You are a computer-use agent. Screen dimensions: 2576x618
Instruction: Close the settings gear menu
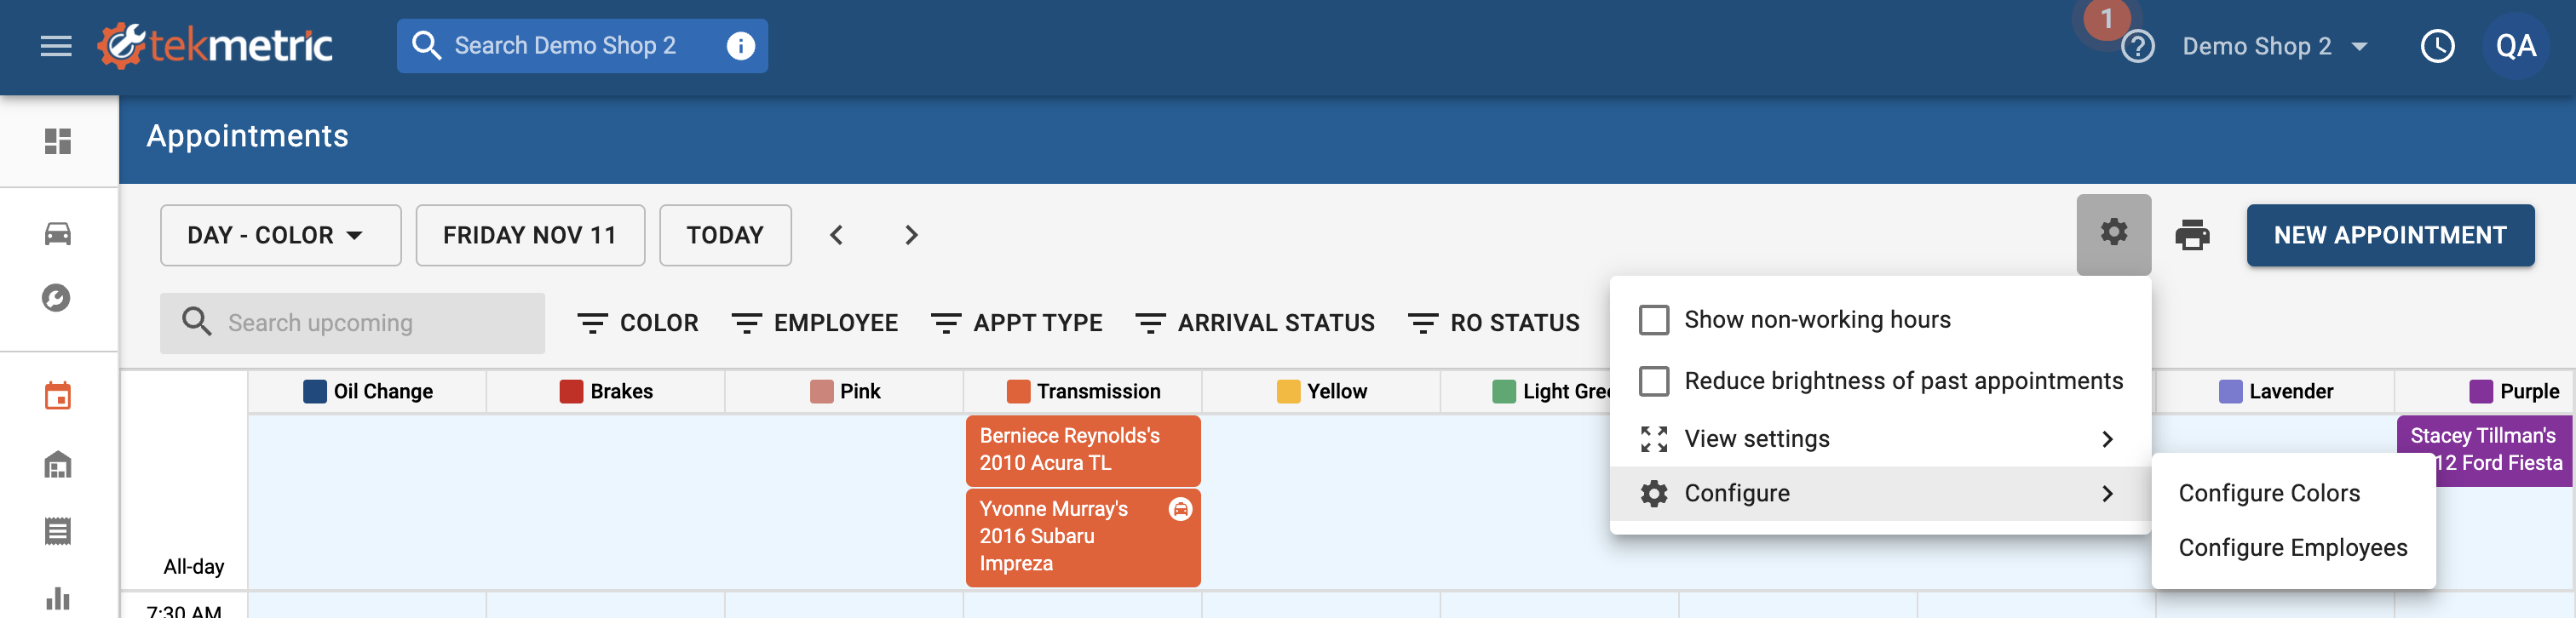point(2113,234)
